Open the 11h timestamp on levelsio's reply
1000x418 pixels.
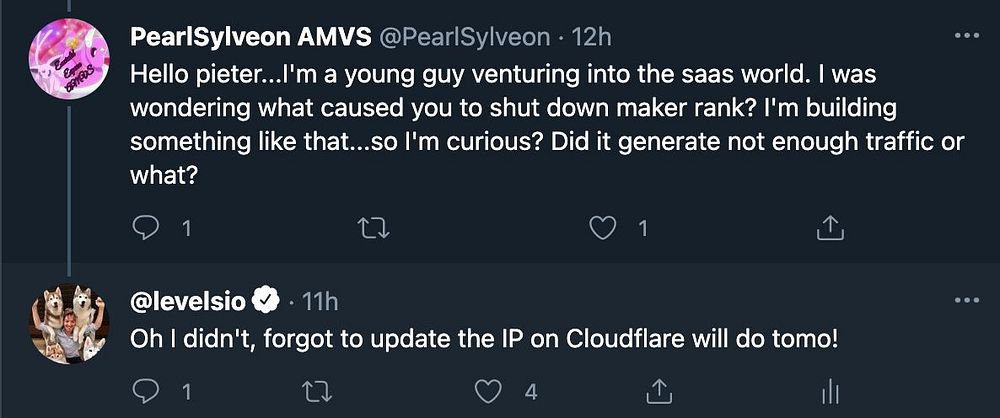tap(321, 299)
